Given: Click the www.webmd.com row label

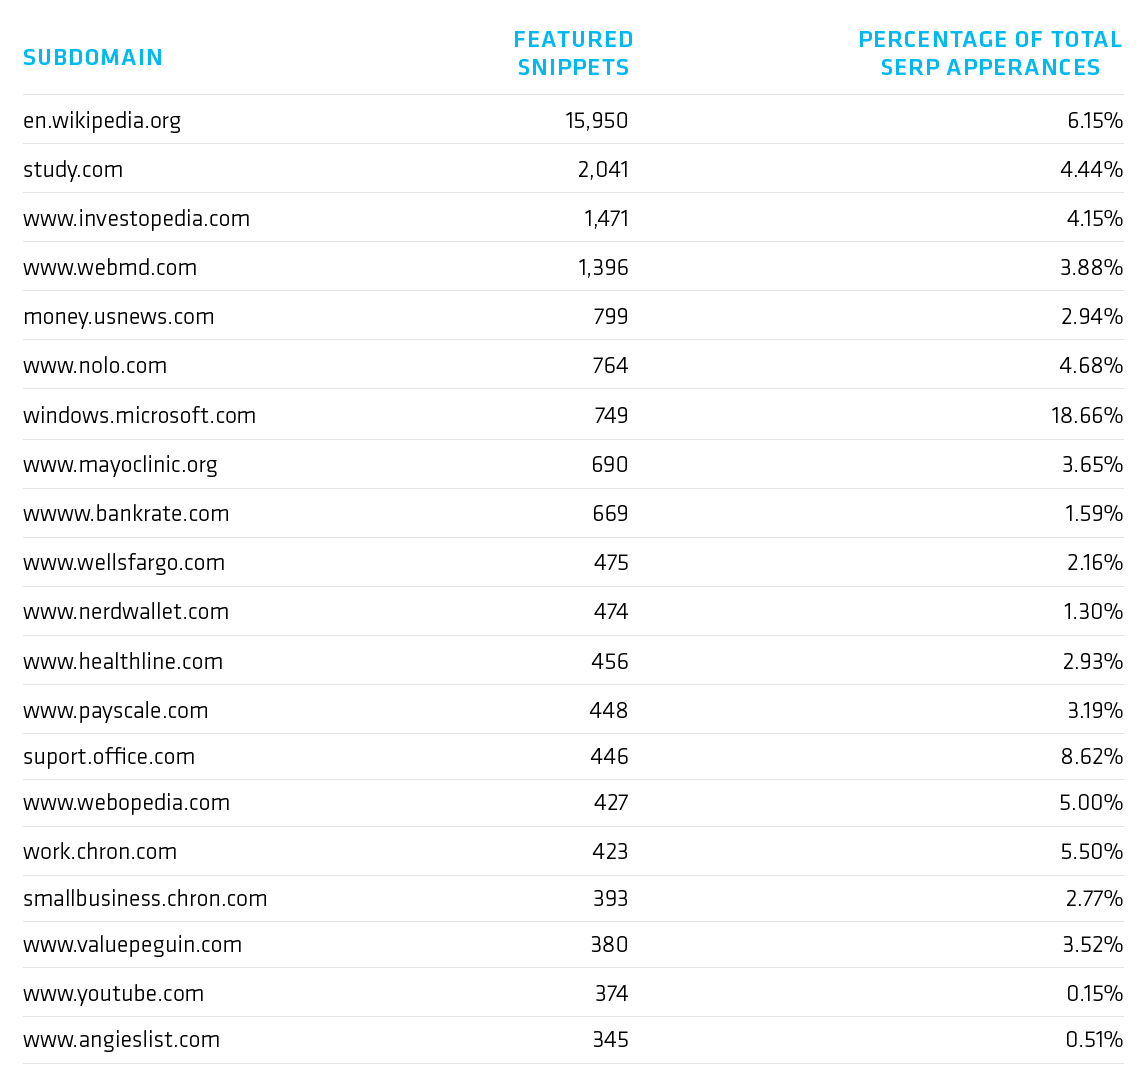Looking at the screenshot, I should pos(110,268).
